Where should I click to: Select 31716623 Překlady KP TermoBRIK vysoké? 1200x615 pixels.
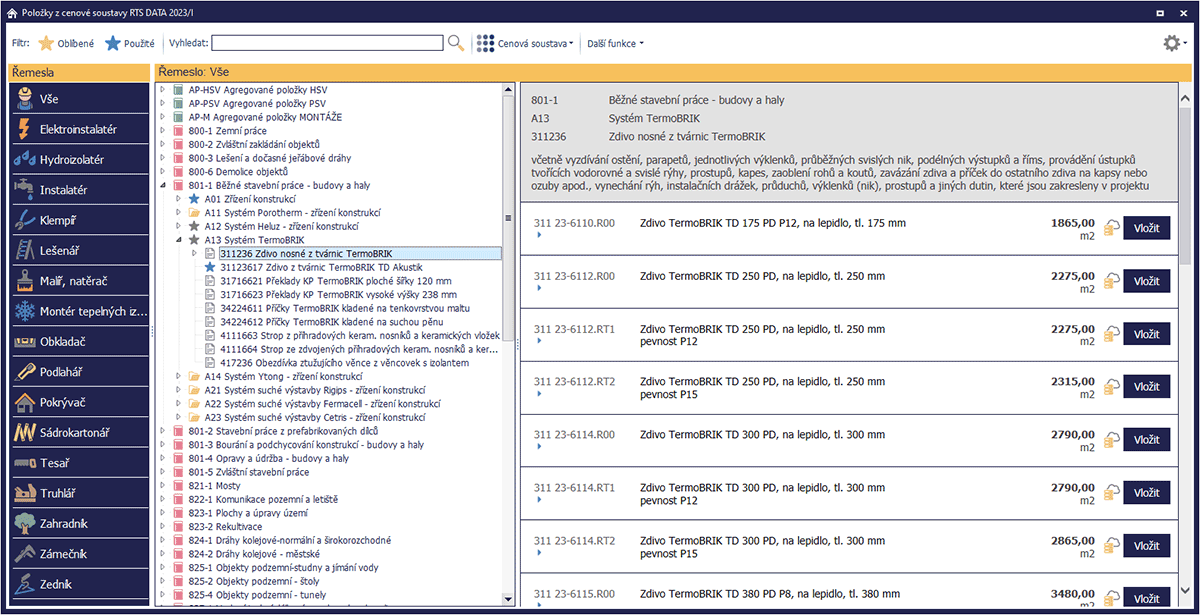click(336, 295)
